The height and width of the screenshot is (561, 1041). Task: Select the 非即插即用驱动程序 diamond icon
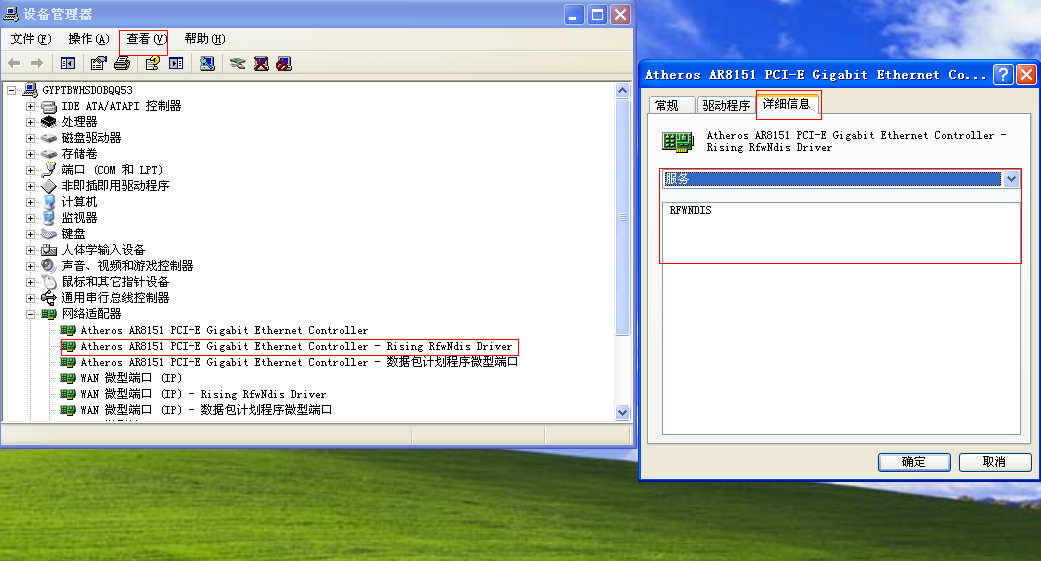click(x=48, y=186)
